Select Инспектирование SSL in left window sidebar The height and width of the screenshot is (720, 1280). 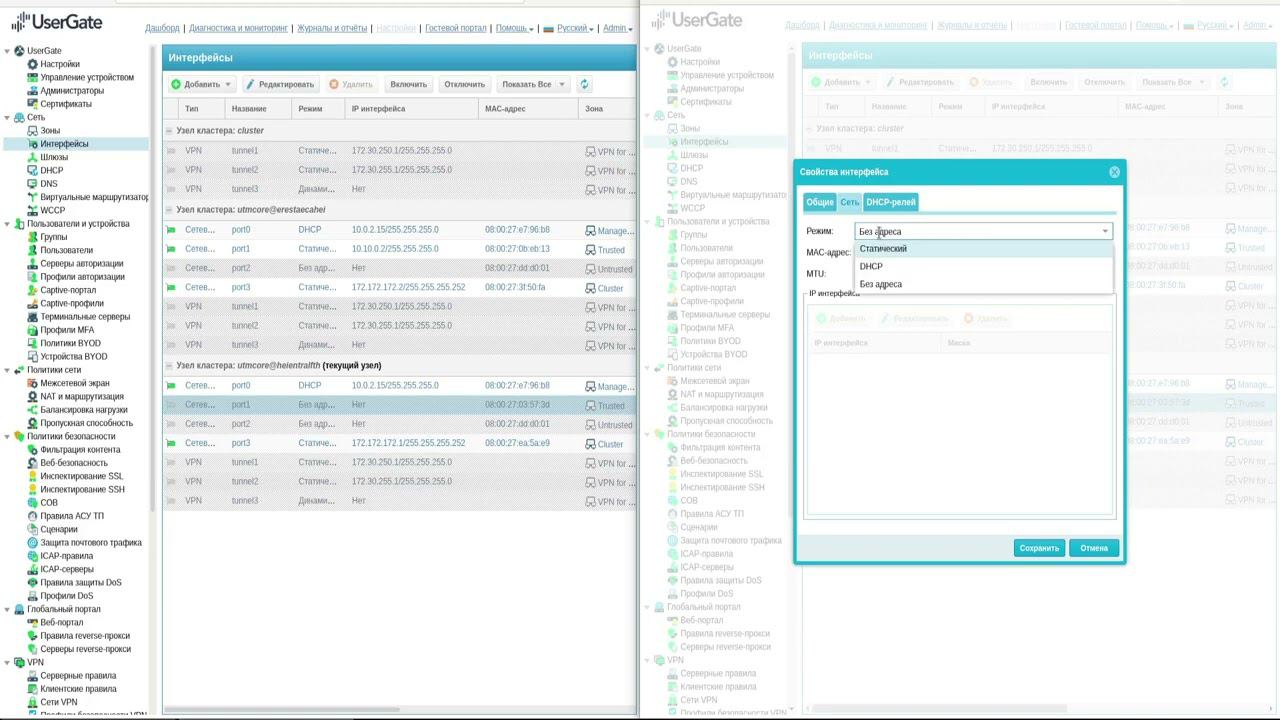pos(82,476)
